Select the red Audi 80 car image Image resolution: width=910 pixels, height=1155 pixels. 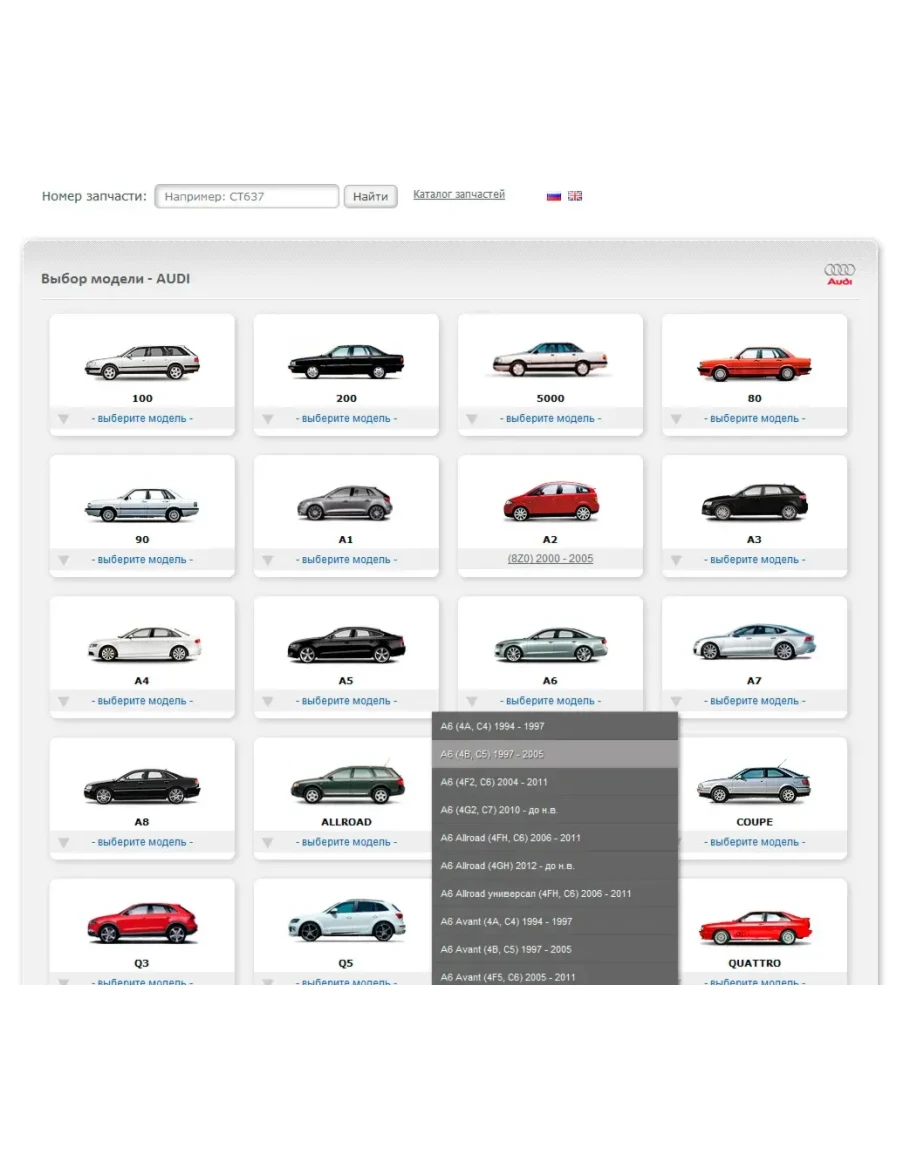coord(754,364)
